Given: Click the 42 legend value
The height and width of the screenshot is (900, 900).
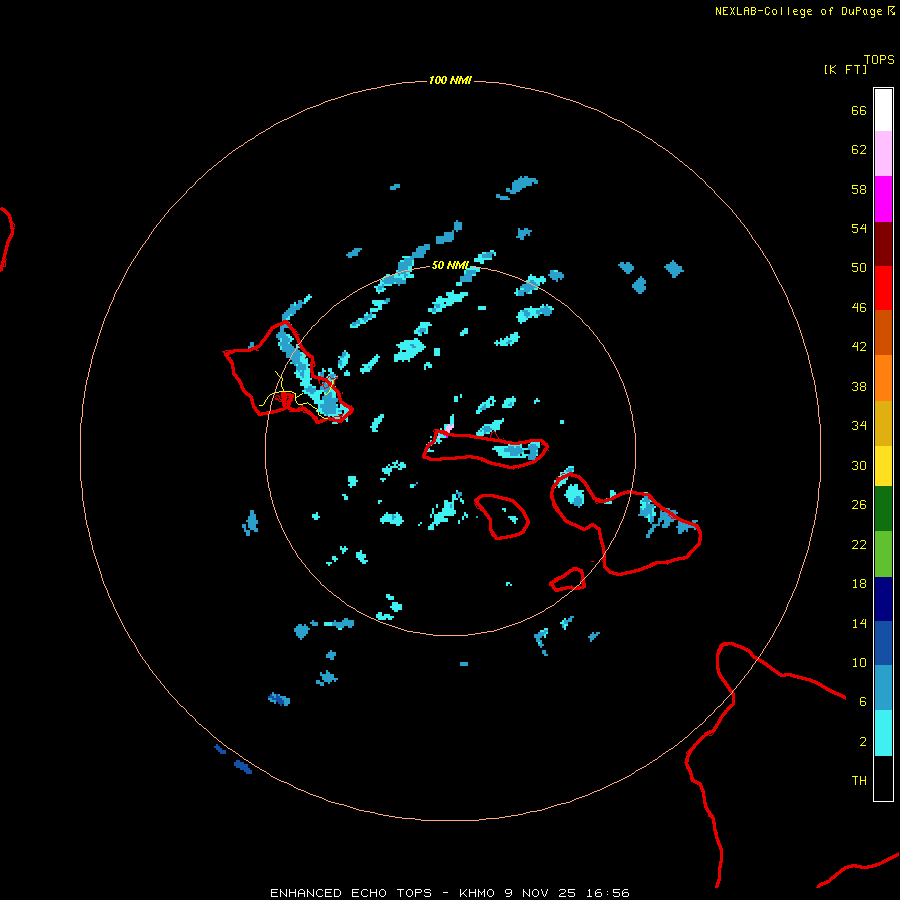Looking at the screenshot, I should click(859, 346).
